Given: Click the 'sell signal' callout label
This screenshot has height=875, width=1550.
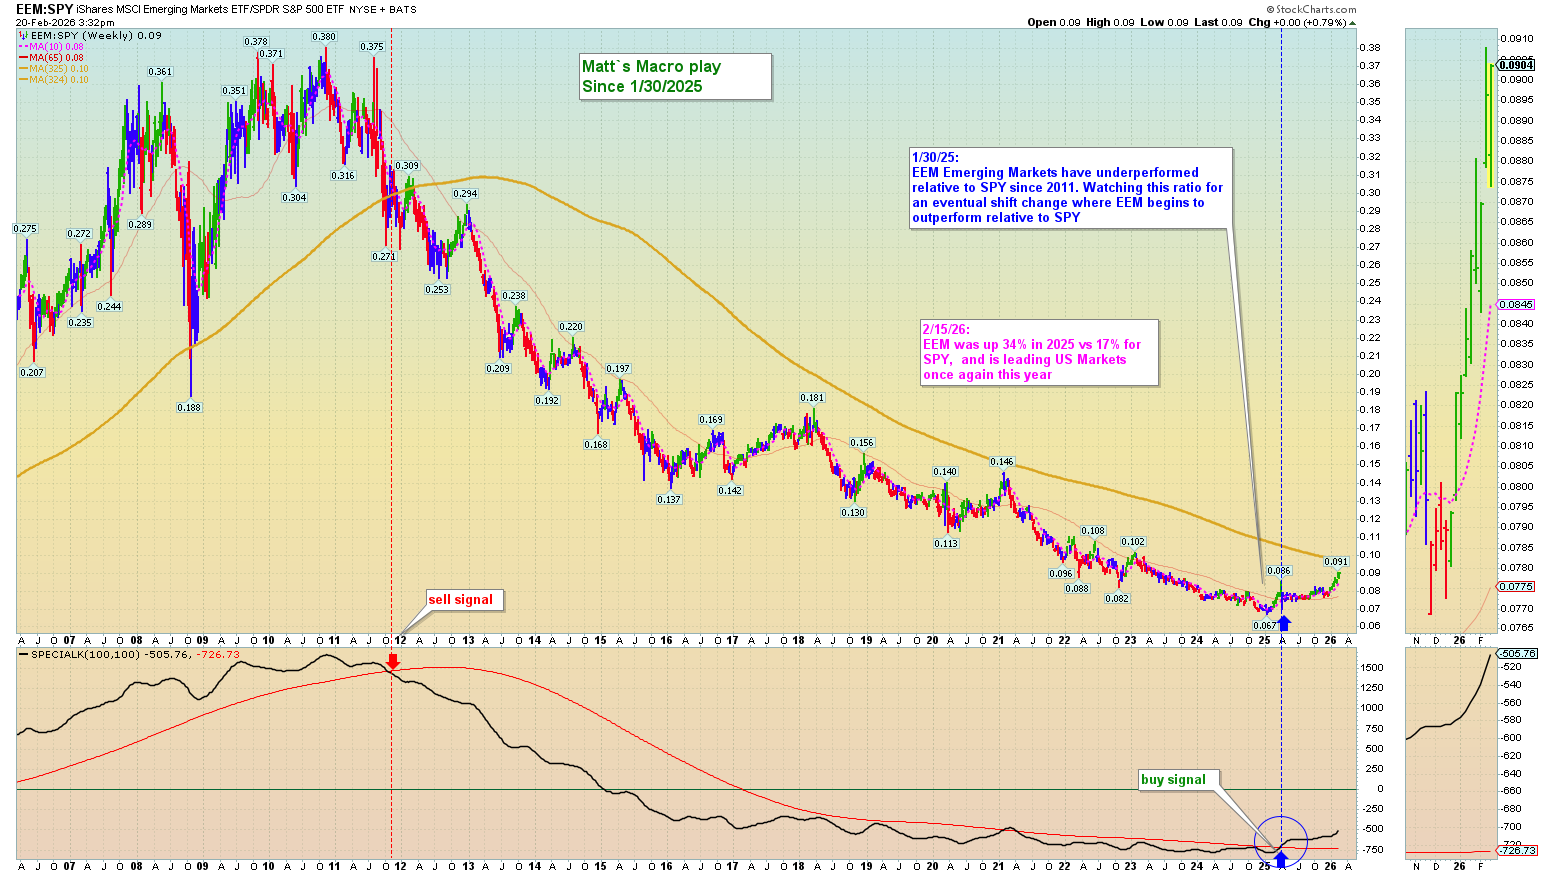Looking at the screenshot, I should [x=461, y=600].
